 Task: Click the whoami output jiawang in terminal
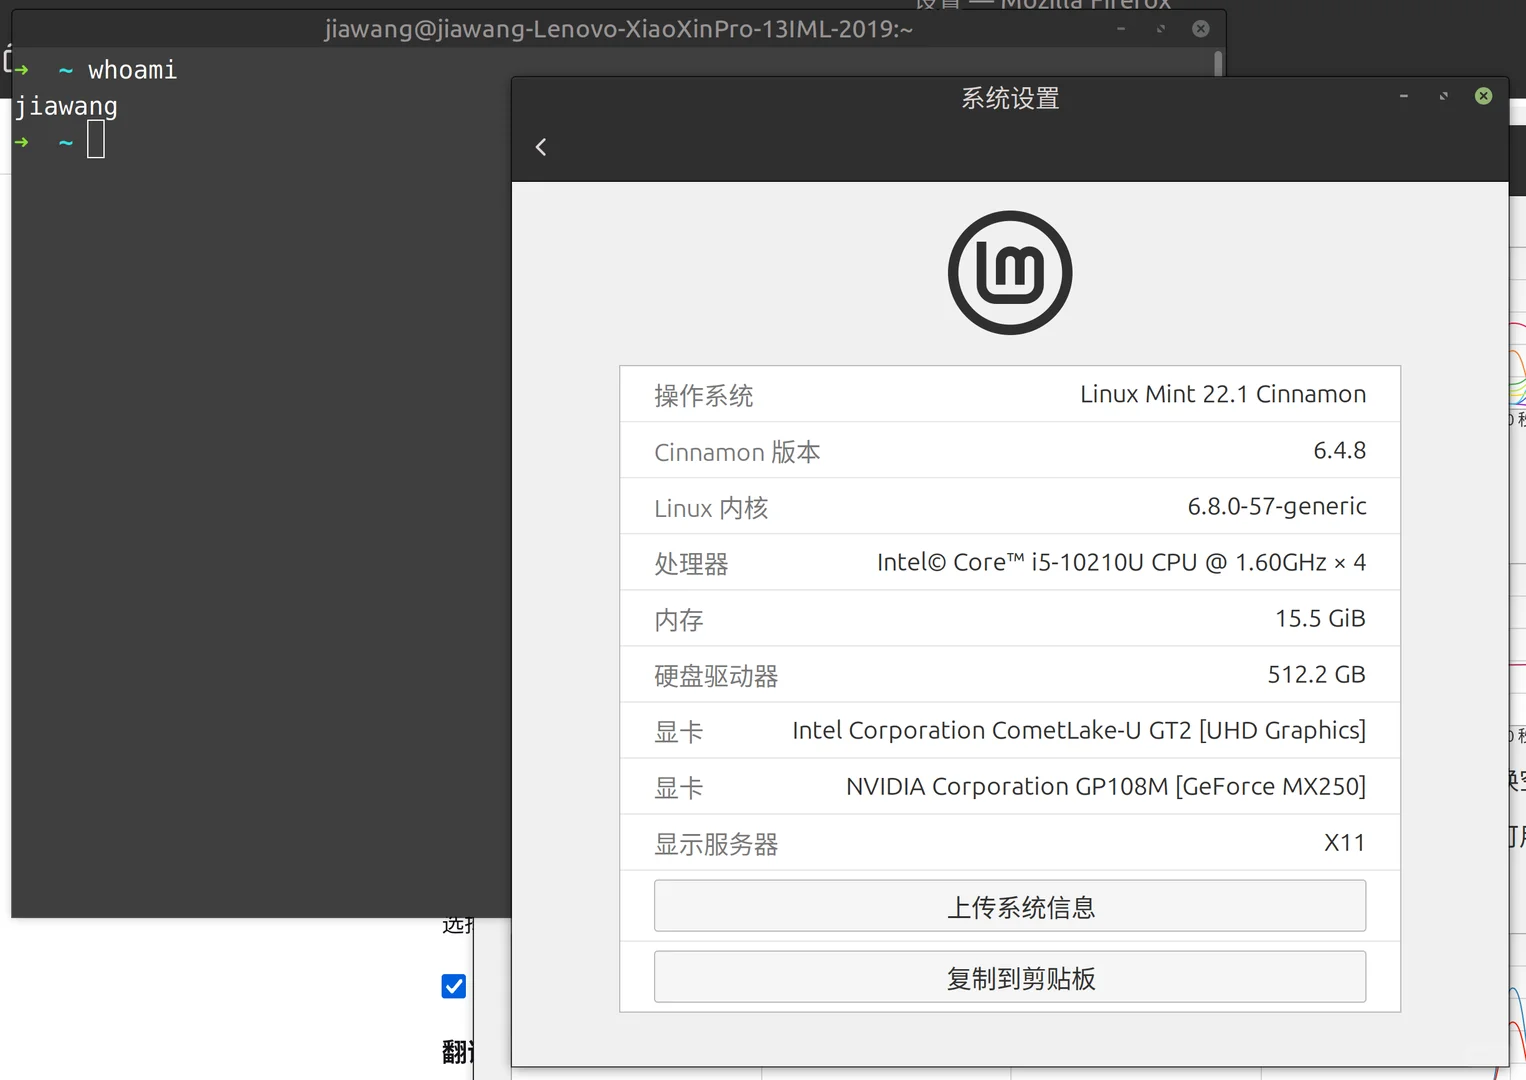pos(66,105)
